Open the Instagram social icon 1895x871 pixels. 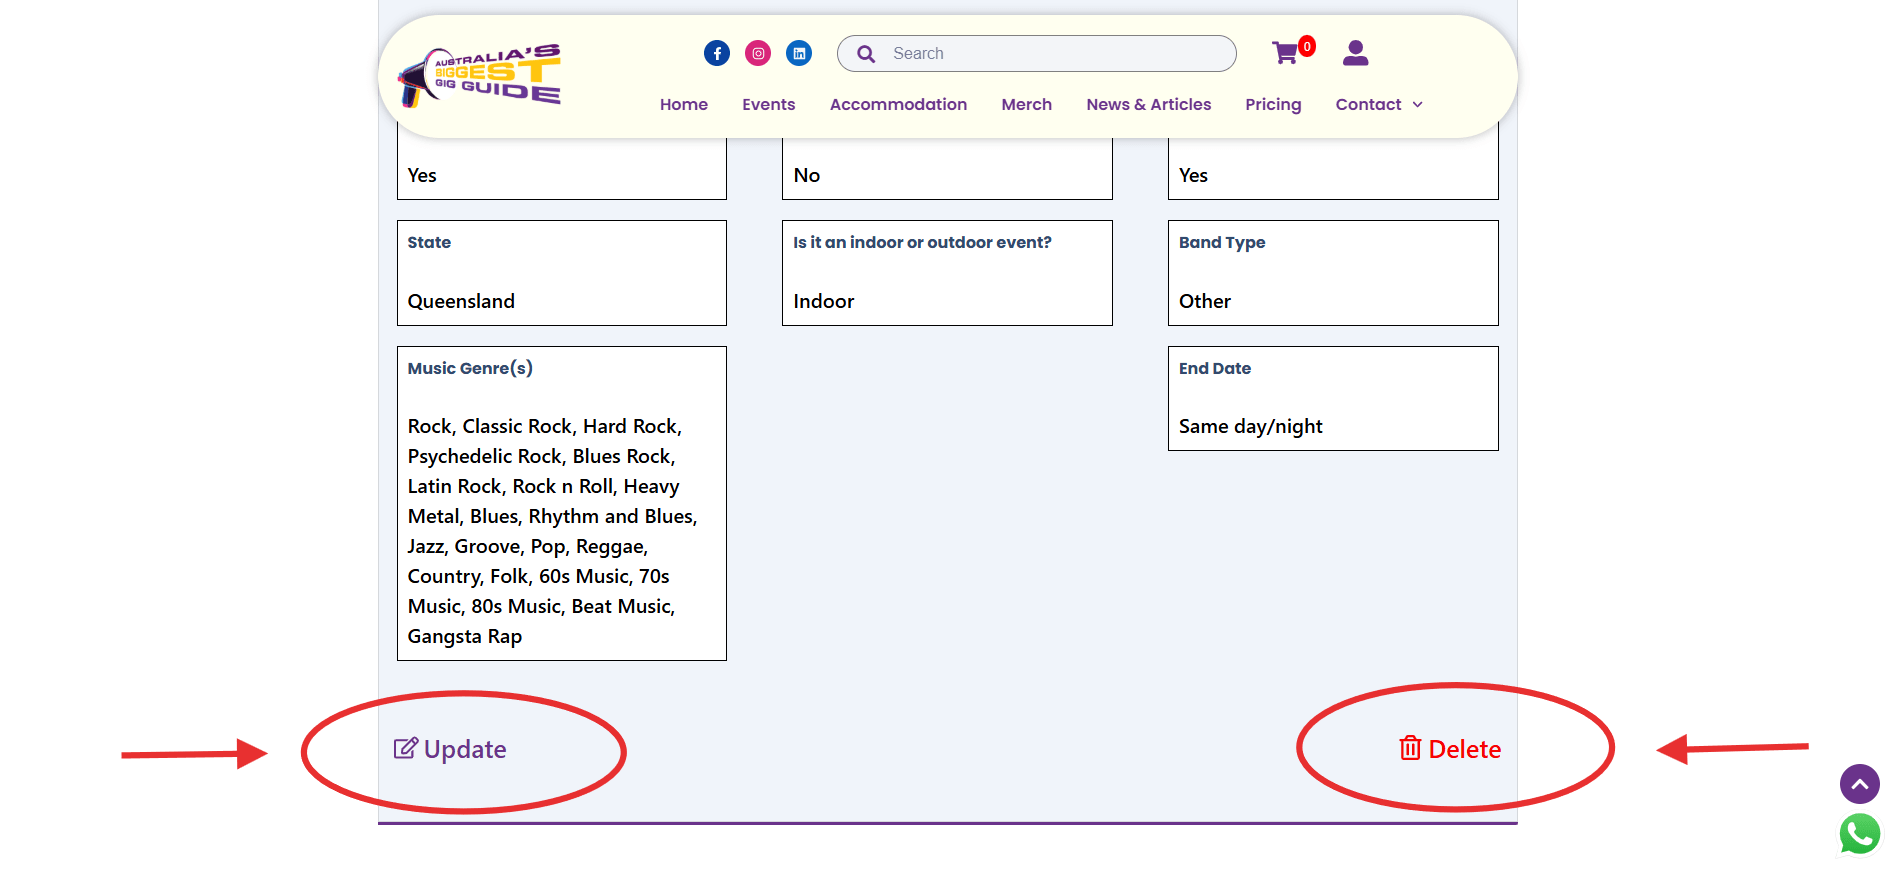pyautogui.click(x=758, y=53)
